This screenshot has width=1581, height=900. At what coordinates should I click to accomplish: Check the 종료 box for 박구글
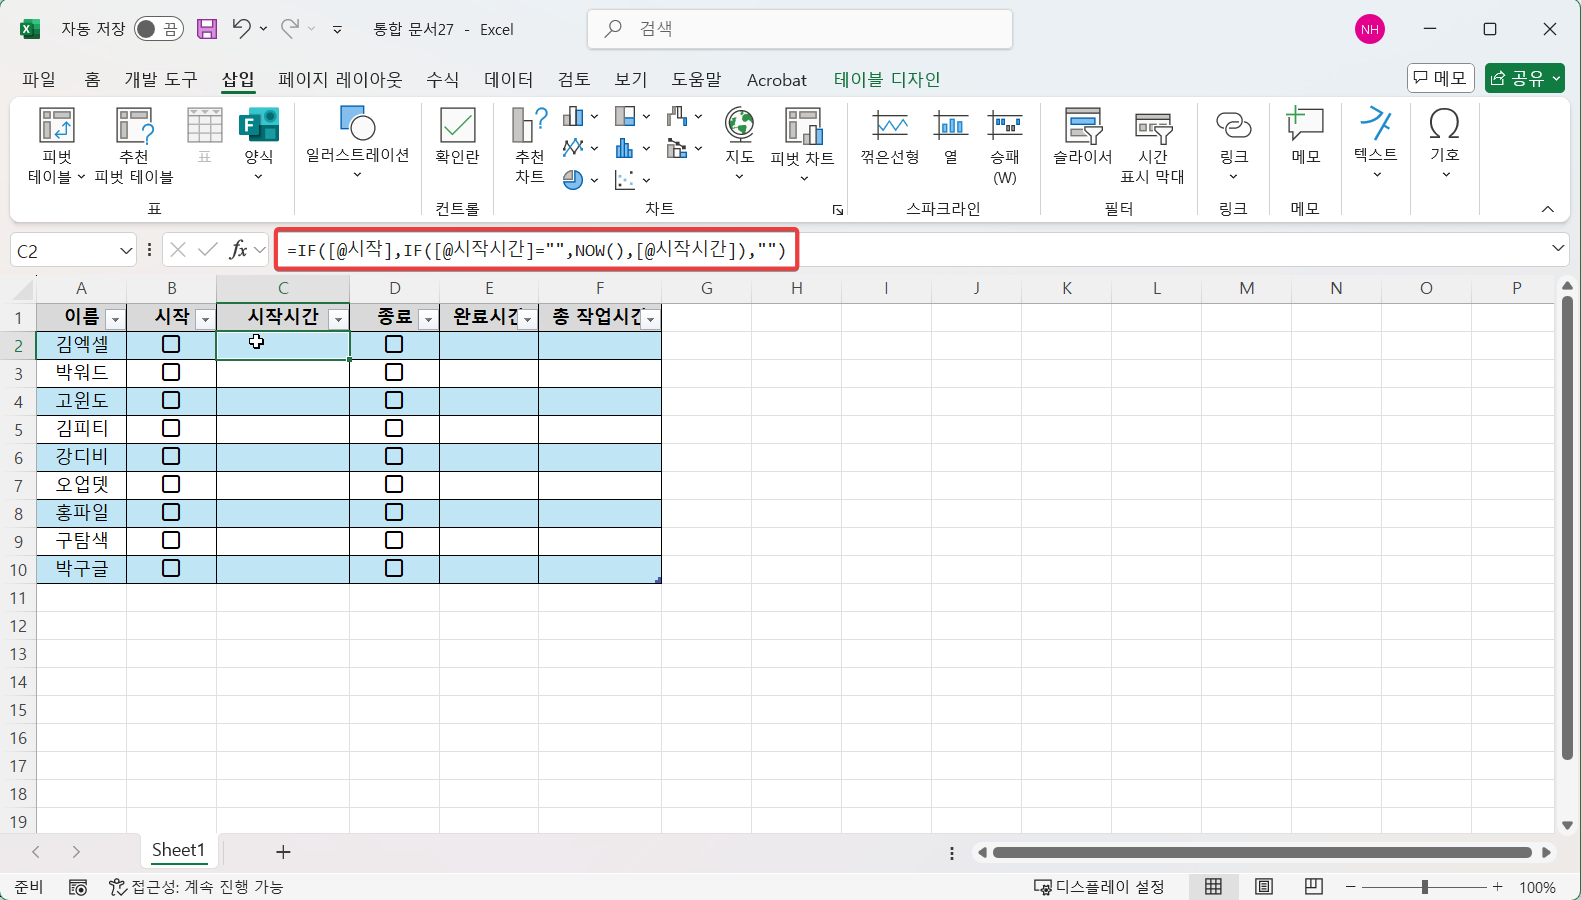394,568
